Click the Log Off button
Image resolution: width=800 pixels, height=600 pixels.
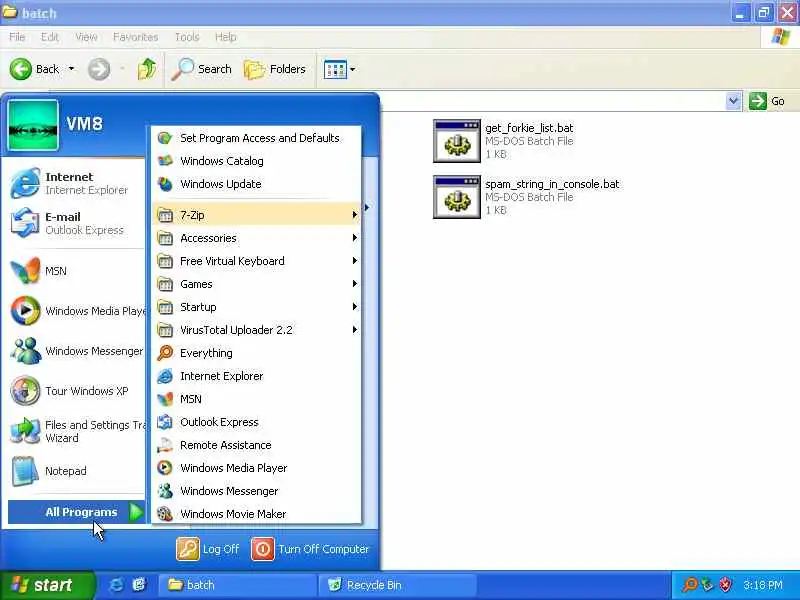click(x=208, y=549)
